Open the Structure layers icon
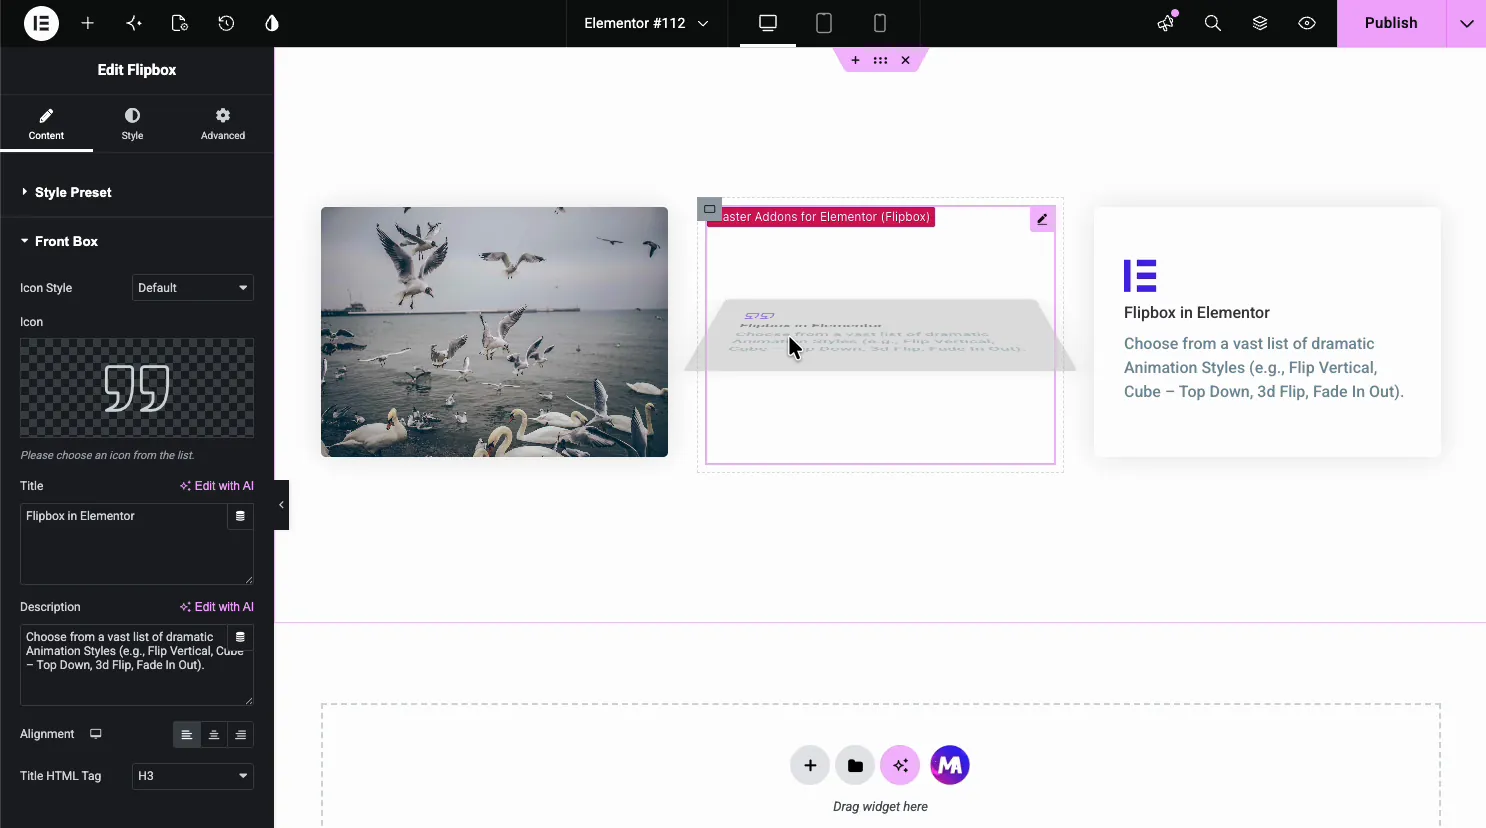 pos(1260,23)
